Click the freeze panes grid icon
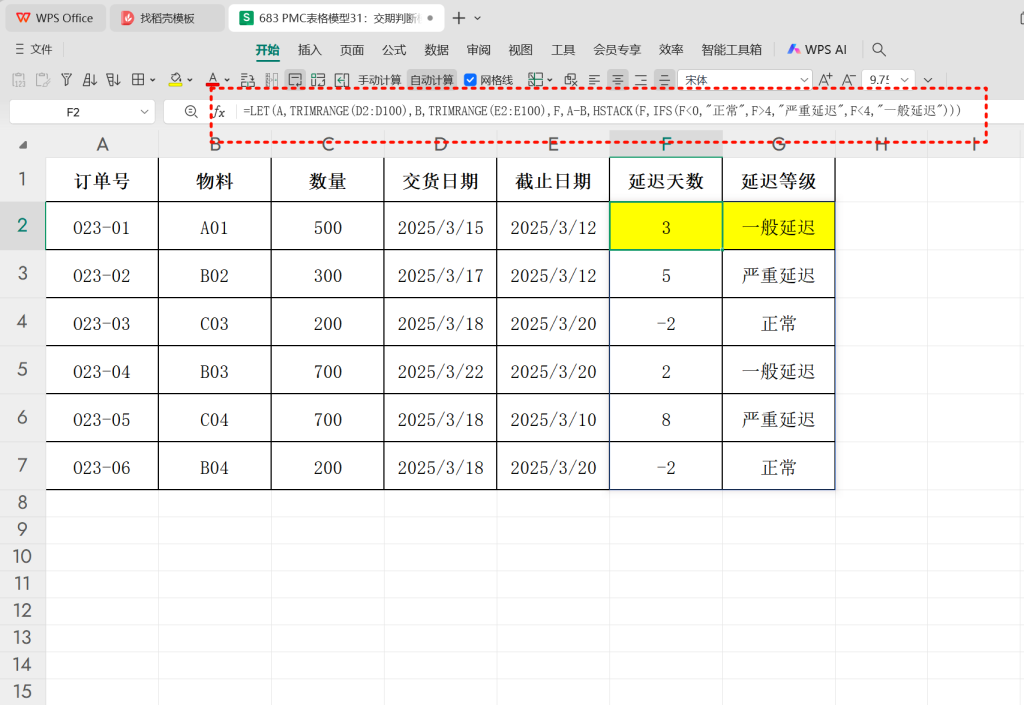 pyautogui.click(x=536, y=80)
